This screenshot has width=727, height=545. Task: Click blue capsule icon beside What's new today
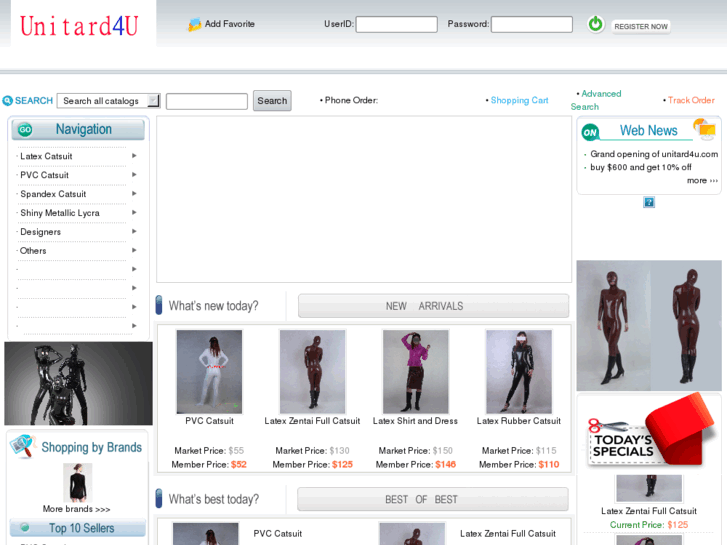[159, 305]
